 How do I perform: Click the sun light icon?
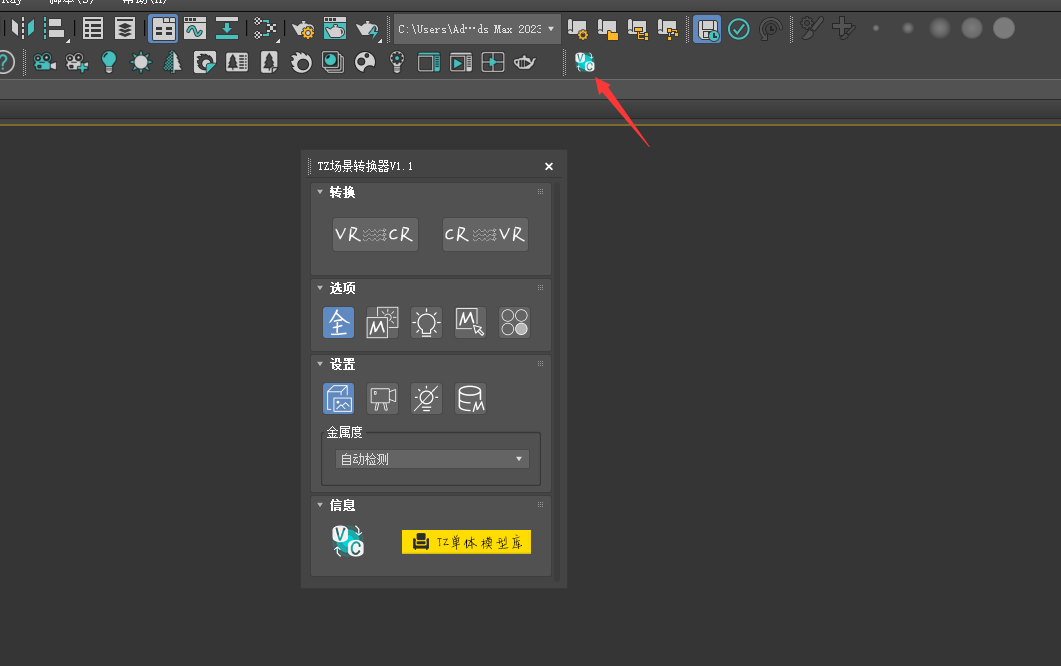[141, 62]
